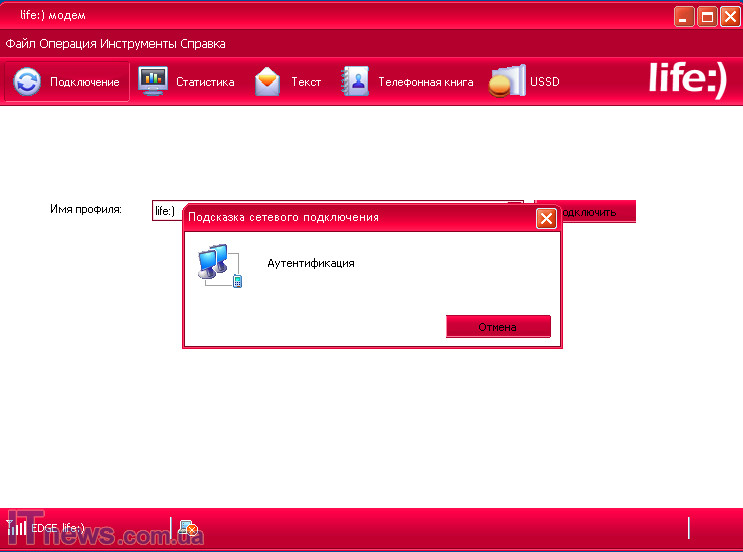
Task: Click the signal strength bars in status bar
Action: (16, 527)
